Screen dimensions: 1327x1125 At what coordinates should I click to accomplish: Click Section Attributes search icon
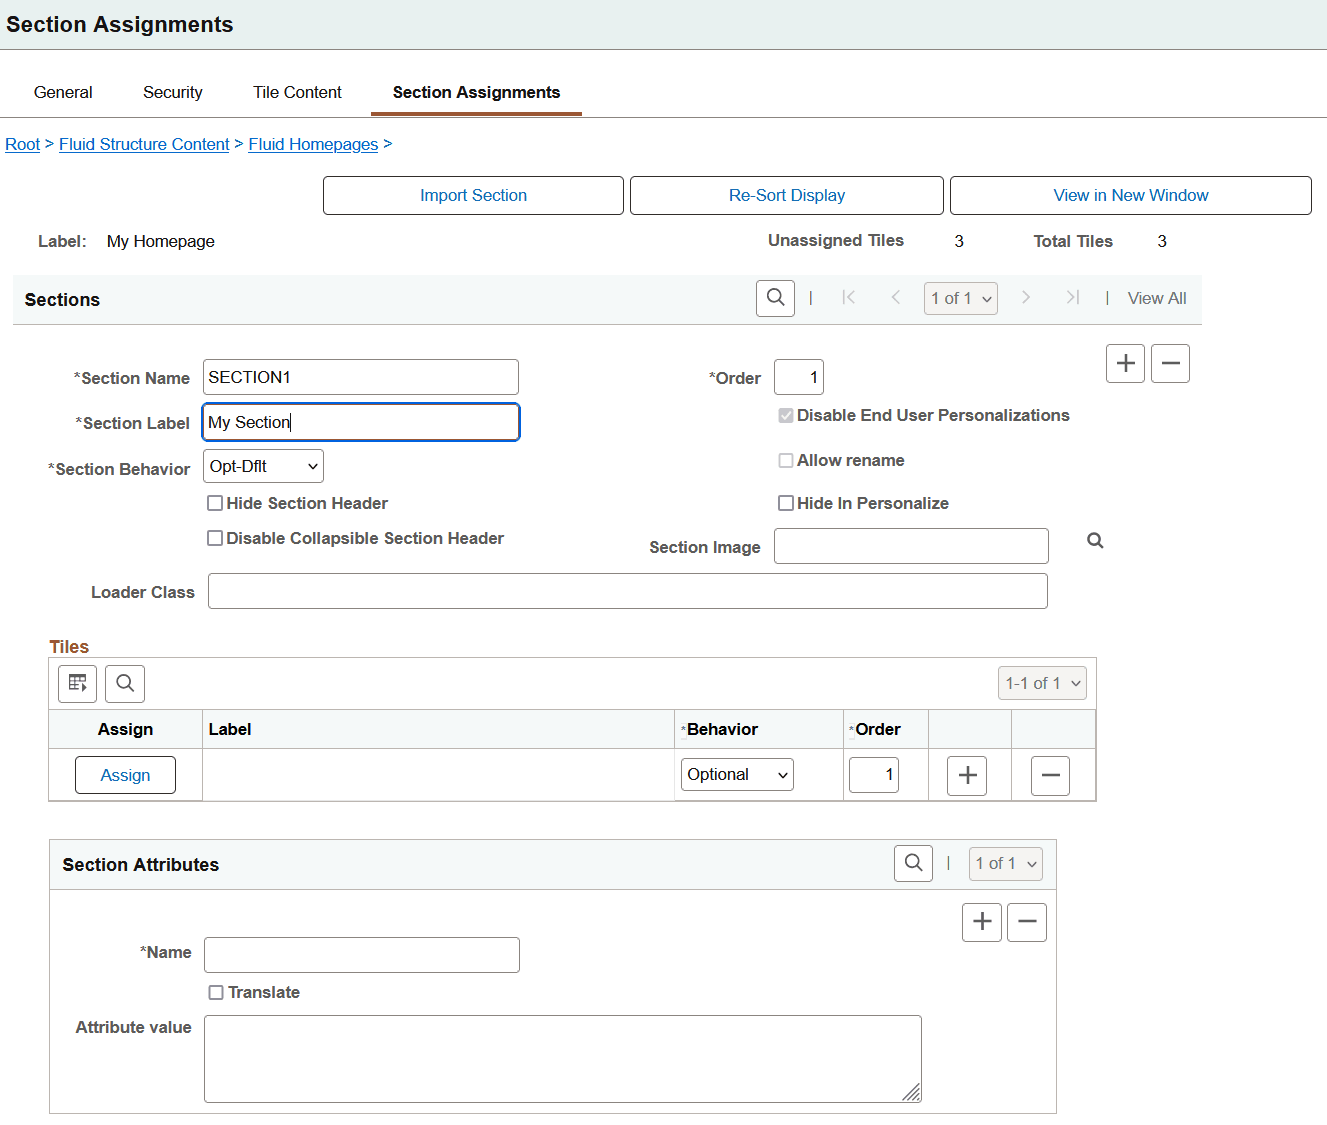[x=913, y=863]
